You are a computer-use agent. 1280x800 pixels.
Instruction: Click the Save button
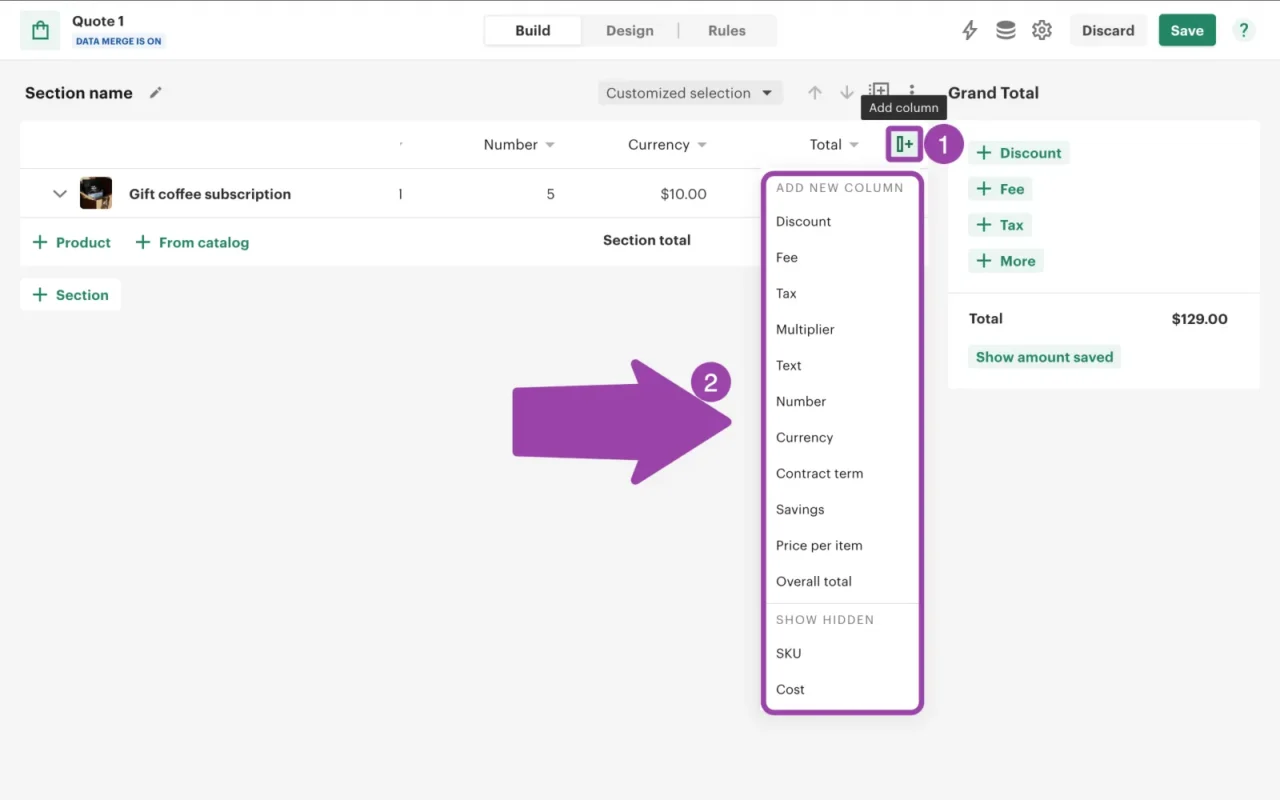(1187, 30)
